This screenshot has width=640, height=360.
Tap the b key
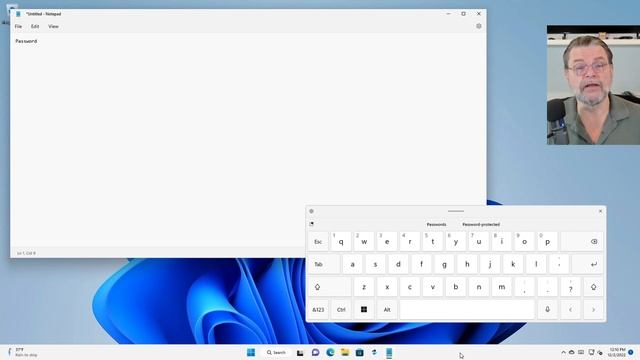(x=456, y=287)
